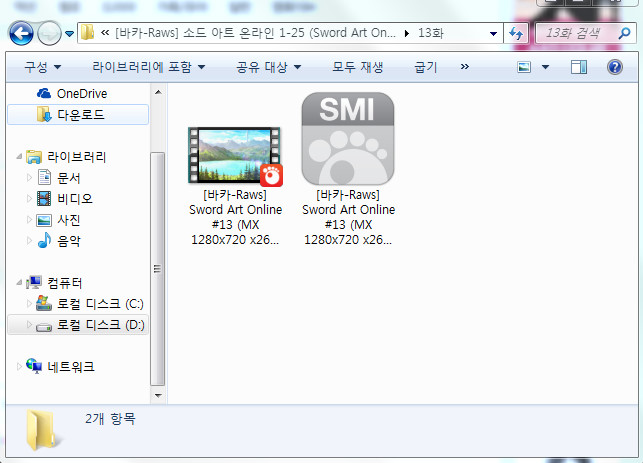The width and height of the screenshot is (643, 463).
Task: Open recent locations dropdown beside navigation arrows
Action: tap(70, 34)
